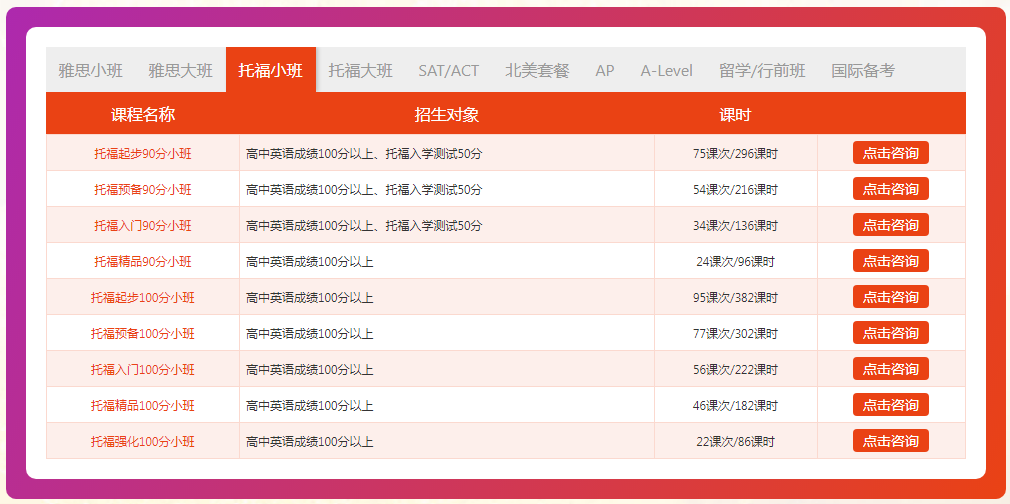Viewport: 1010px width, 504px height.
Task: Click 招生对象 text in 托福入门100分小班 row
Action: 310,370
